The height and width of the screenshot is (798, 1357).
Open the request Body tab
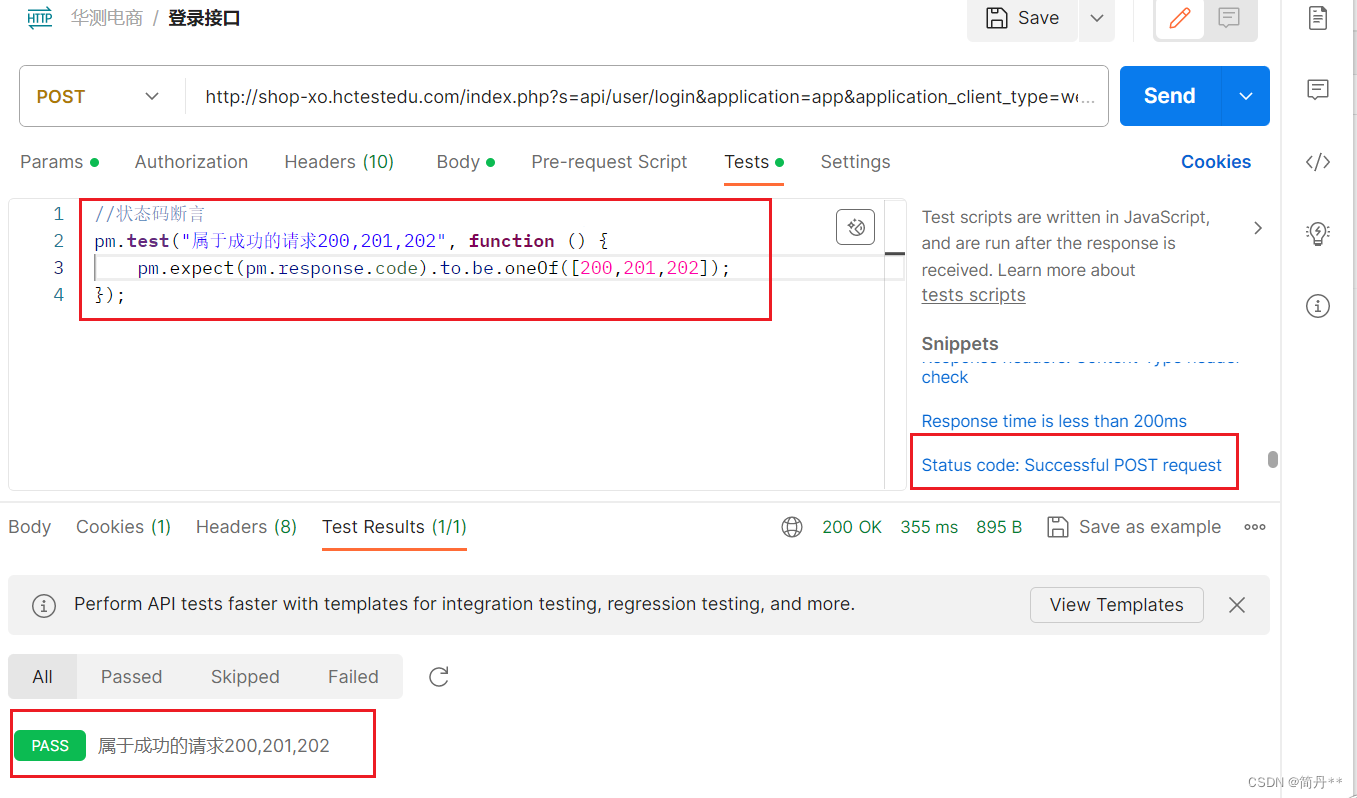(466, 162)
